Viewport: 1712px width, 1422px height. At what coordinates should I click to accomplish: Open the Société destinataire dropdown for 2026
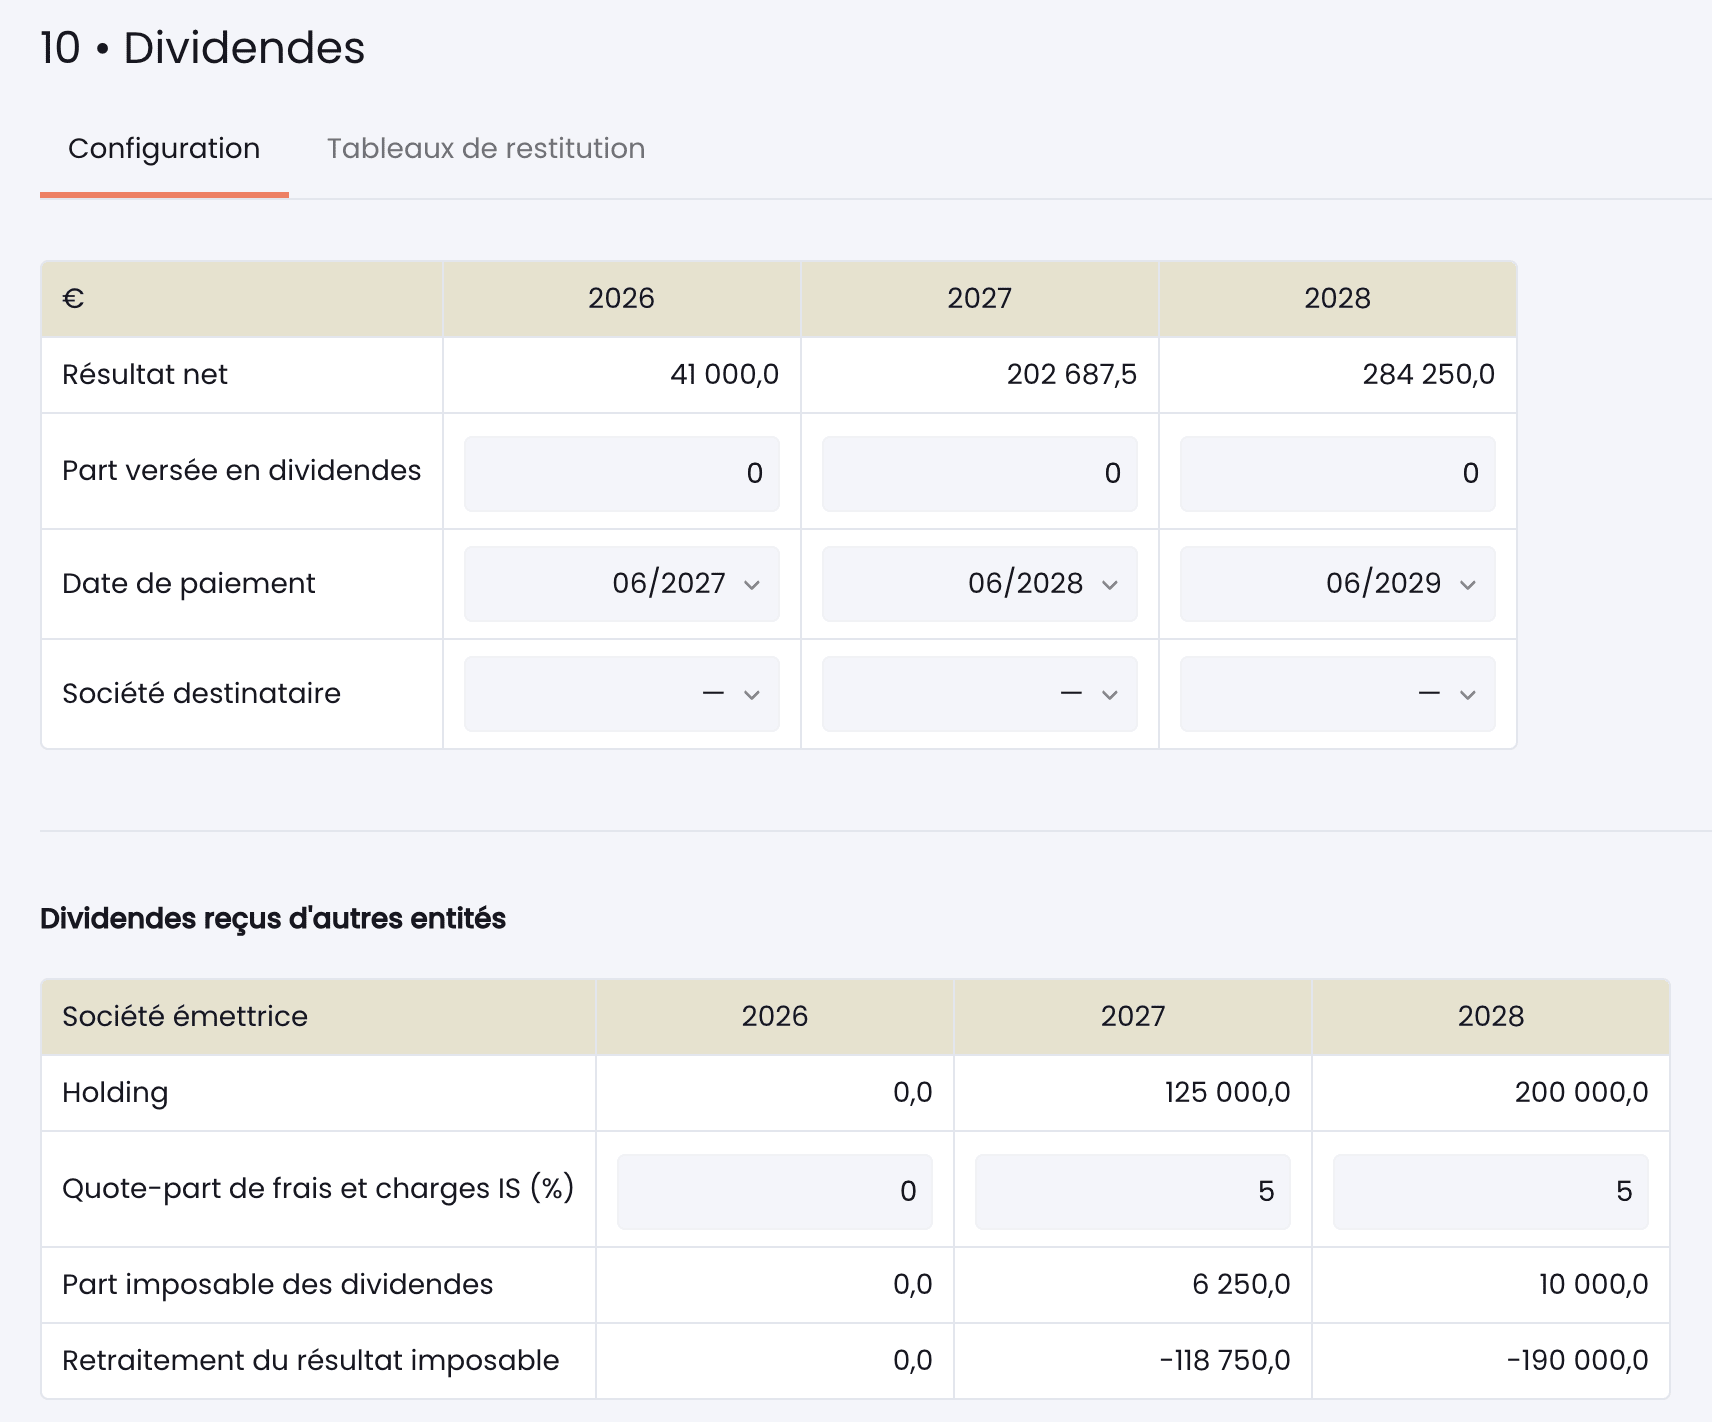pos(621,693)
